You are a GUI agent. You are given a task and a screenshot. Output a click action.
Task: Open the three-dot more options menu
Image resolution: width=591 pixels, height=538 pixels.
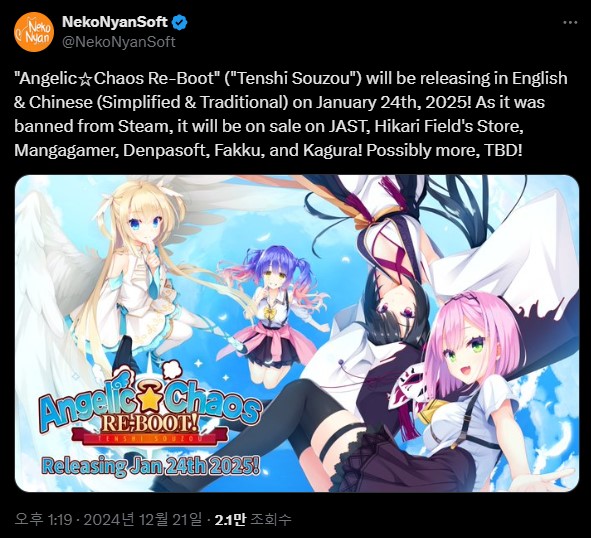pos(570,23)
